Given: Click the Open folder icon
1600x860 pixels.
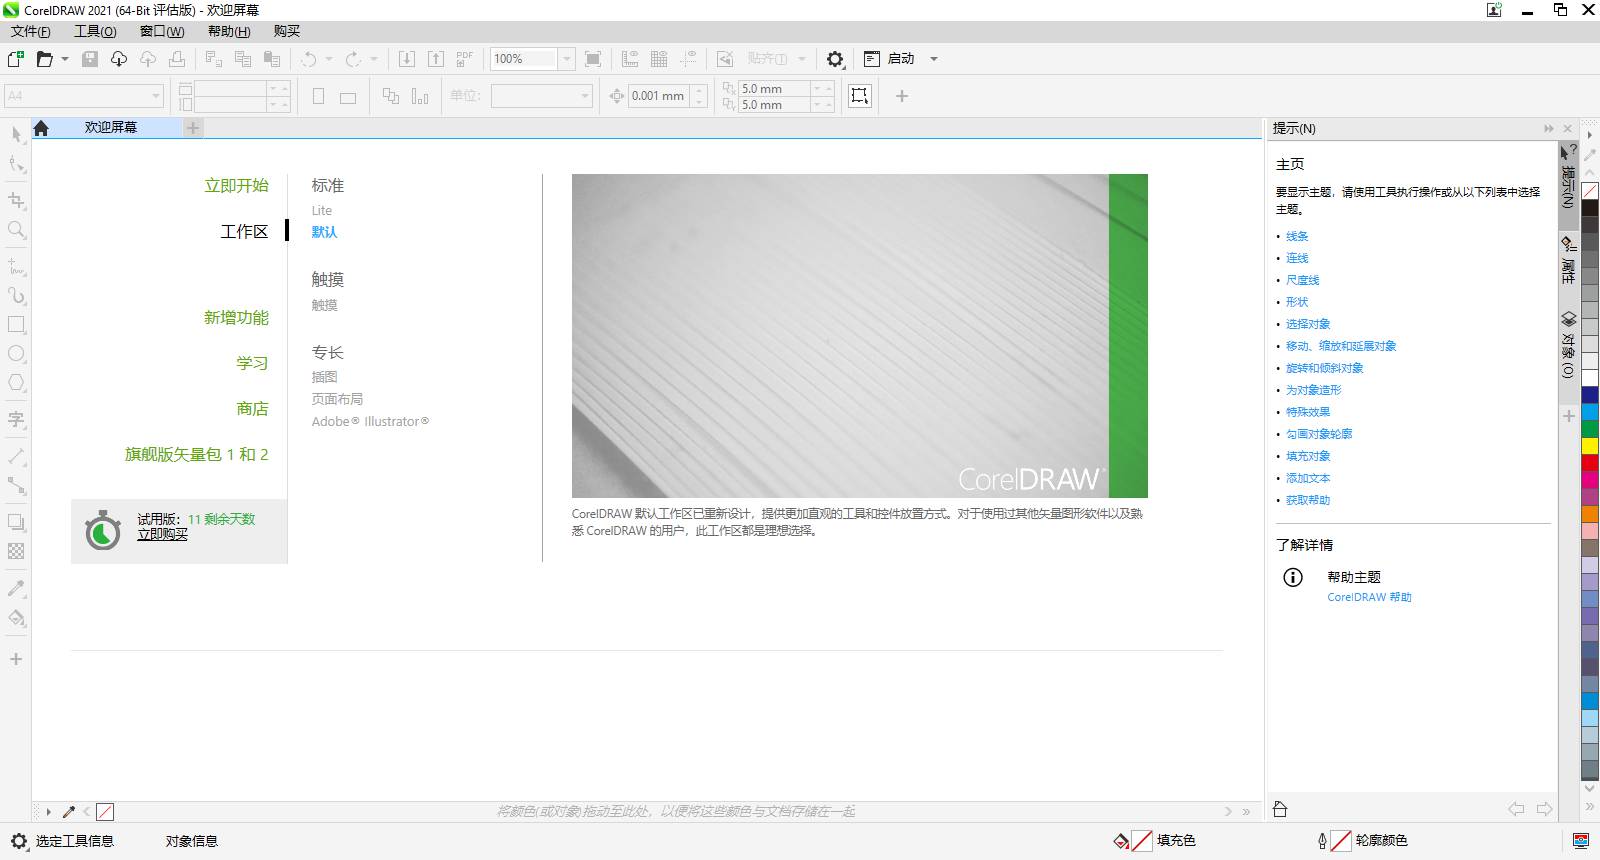Looking at the screenshot, I should [x=44, y=59].
